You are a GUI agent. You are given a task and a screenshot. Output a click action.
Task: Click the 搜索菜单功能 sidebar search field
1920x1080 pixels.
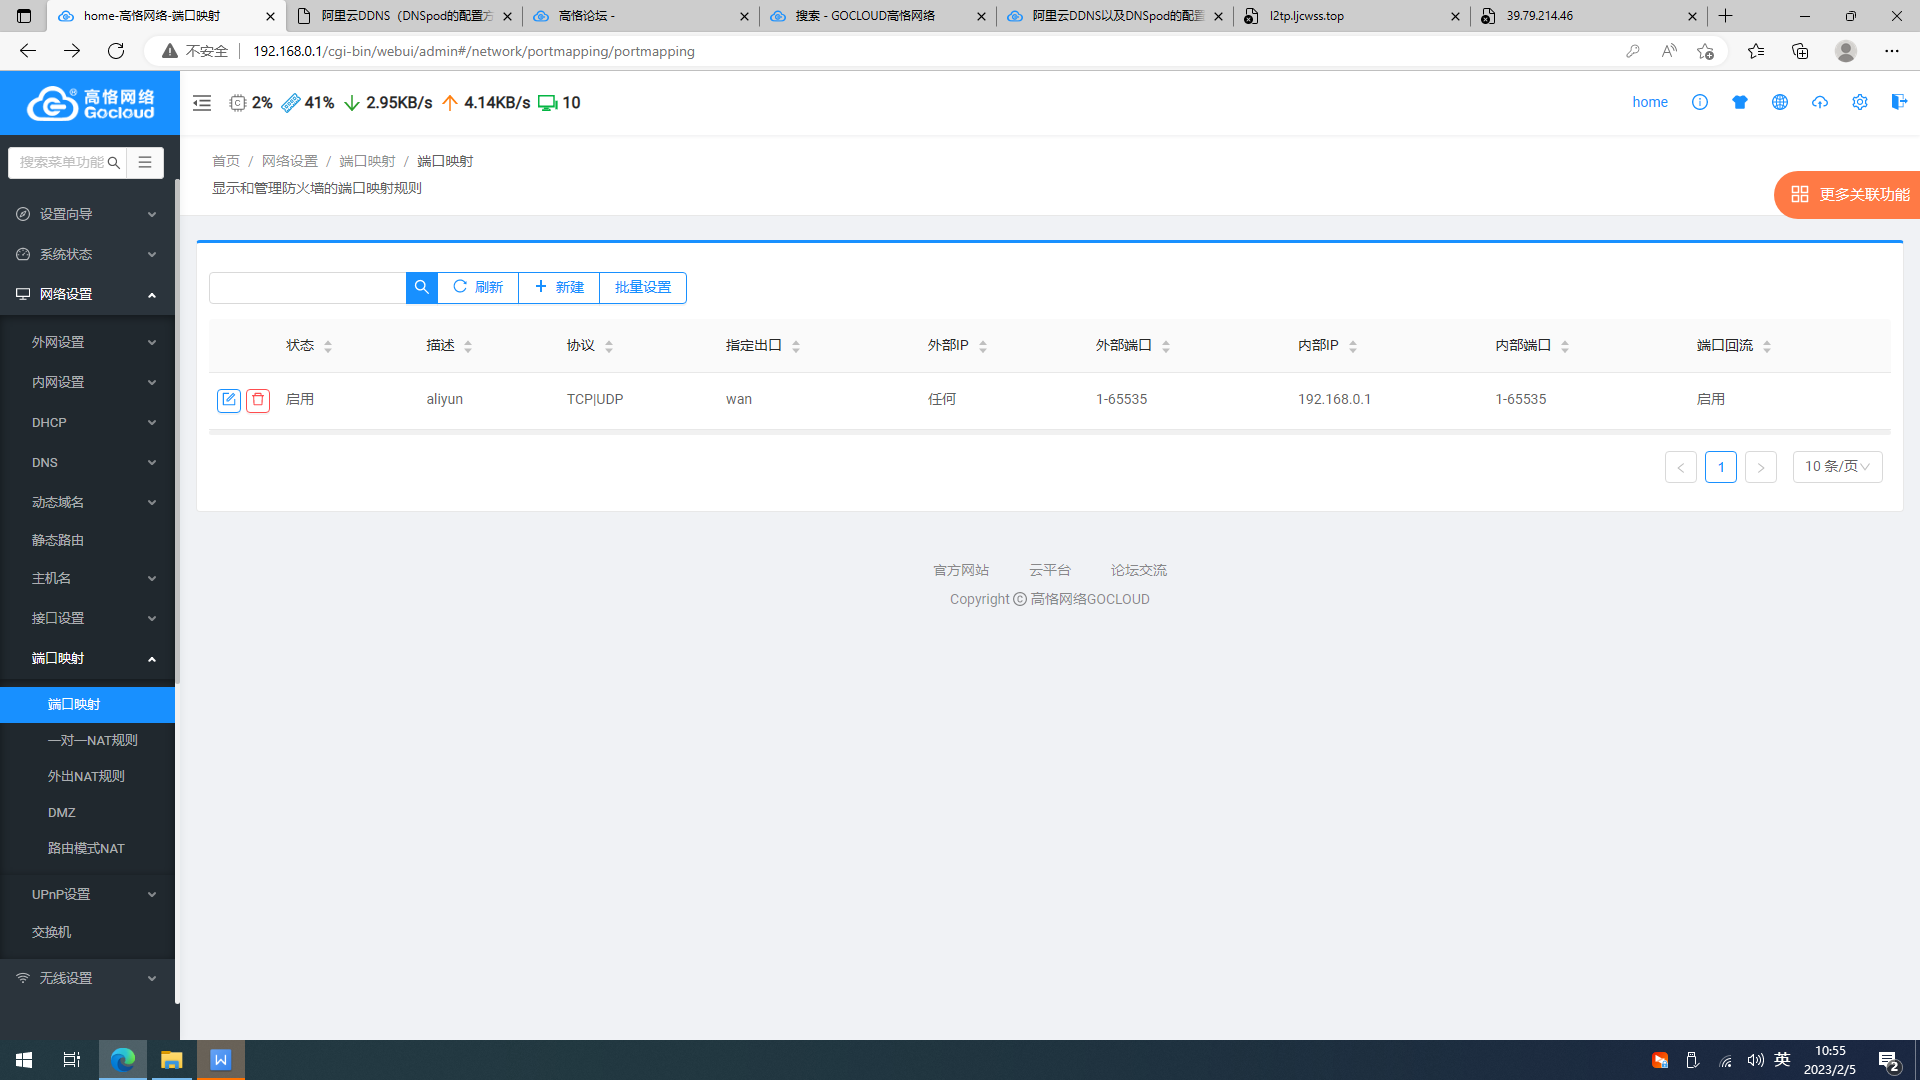66,162
